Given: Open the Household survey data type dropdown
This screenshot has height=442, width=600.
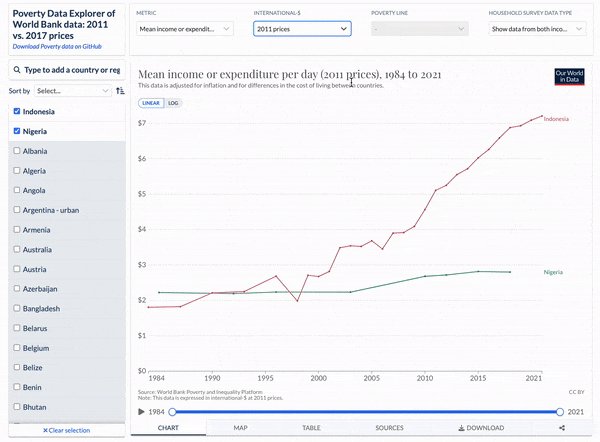Looking at the screenshot, I should pos(537,29).
